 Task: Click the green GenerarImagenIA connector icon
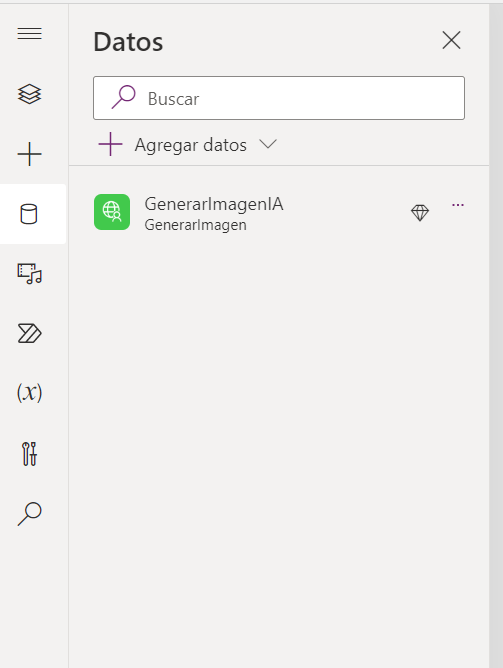coord(112,212)
